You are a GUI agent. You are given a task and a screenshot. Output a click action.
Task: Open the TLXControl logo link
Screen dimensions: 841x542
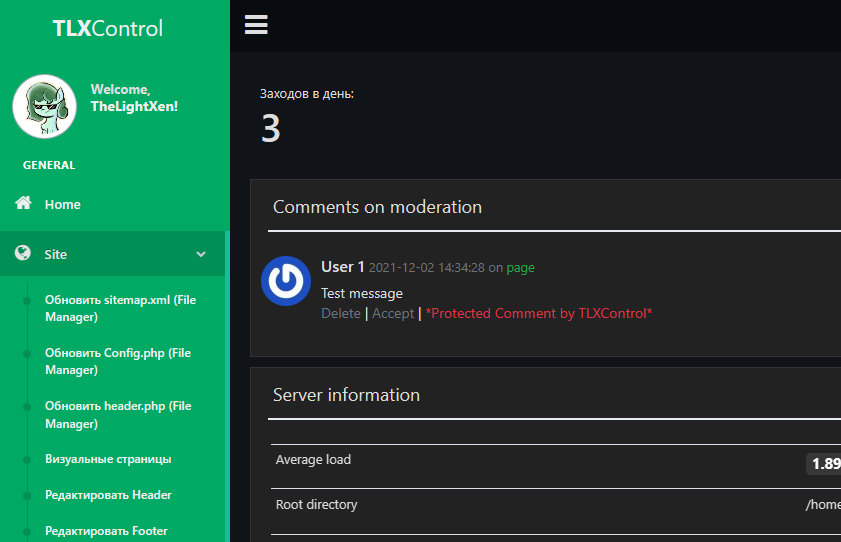point(107,28)
